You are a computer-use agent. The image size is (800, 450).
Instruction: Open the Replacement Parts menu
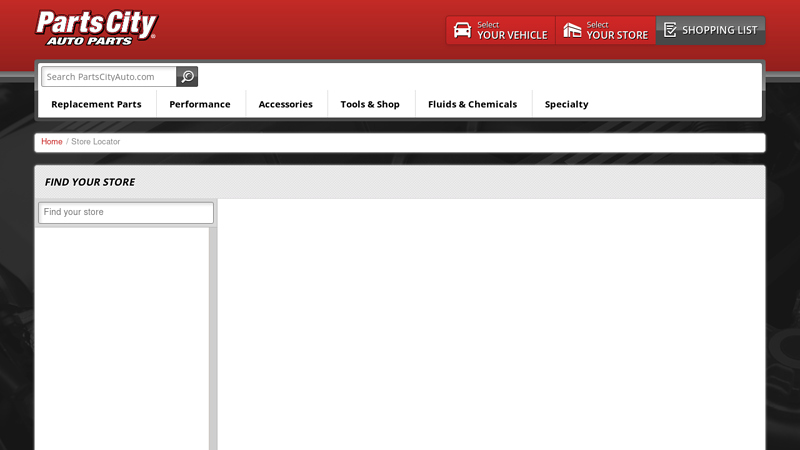[x=96, y=104]
